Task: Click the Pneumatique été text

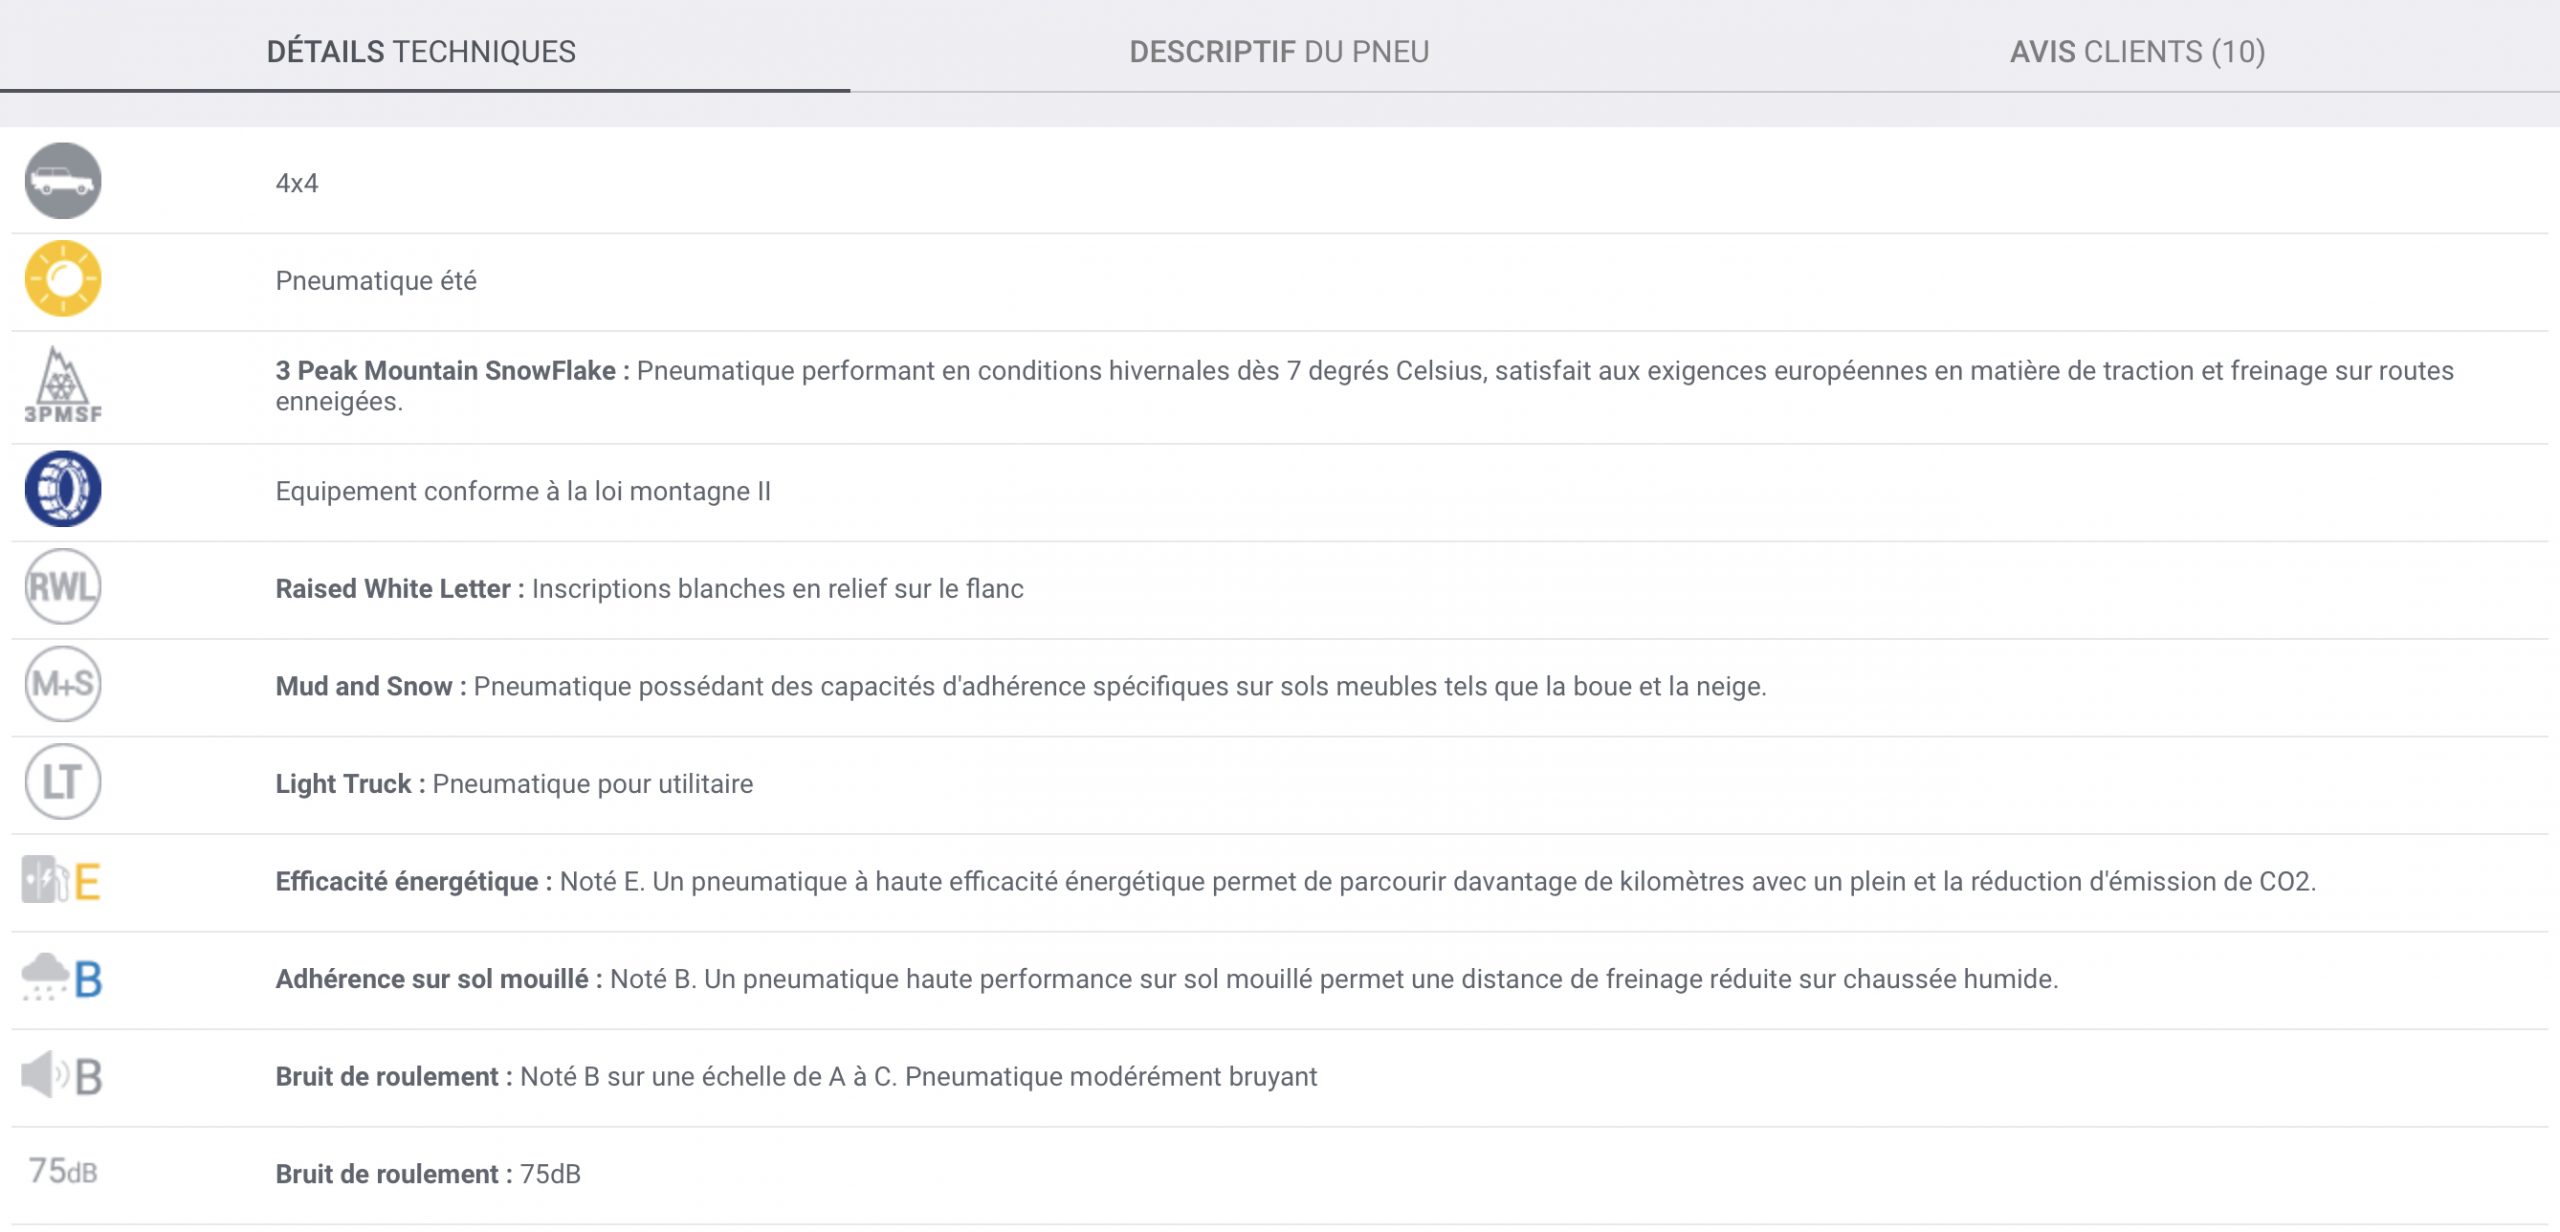Action: tap(376, 281)
